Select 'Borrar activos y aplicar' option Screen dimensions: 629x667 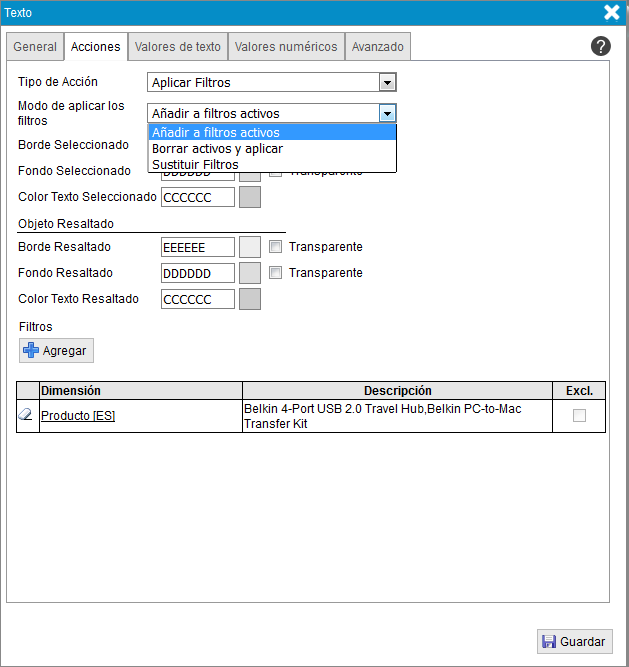pos(217,148)
